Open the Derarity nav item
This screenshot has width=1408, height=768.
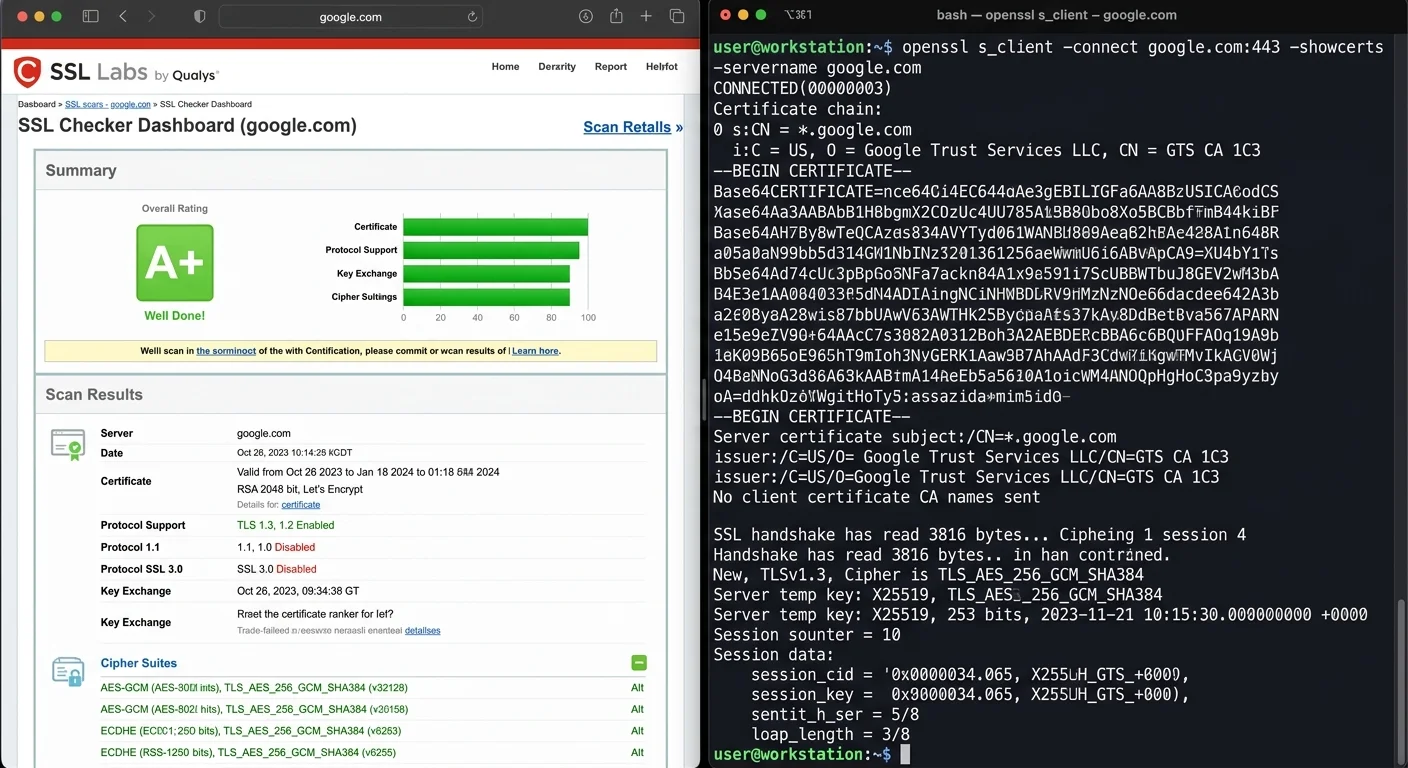557,67
